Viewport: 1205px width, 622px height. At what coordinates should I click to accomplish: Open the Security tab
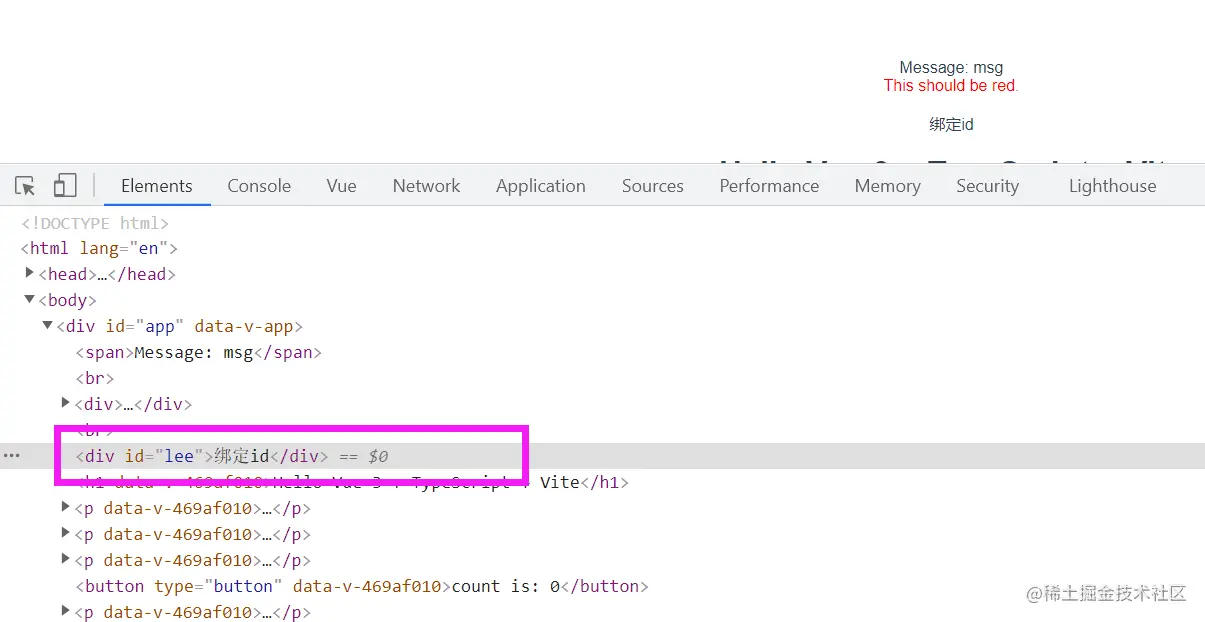point(987,186)
